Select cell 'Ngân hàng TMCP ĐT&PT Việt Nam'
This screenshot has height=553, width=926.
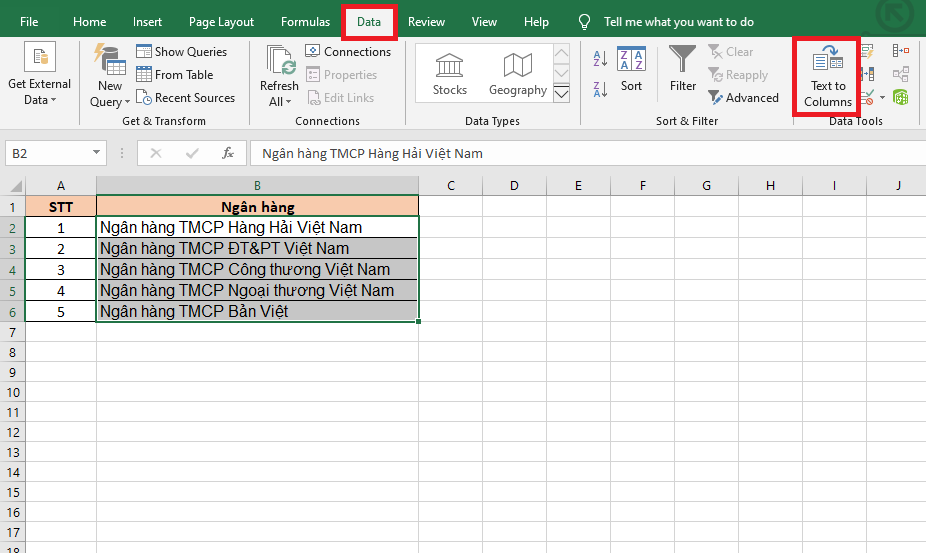point(257,248)
